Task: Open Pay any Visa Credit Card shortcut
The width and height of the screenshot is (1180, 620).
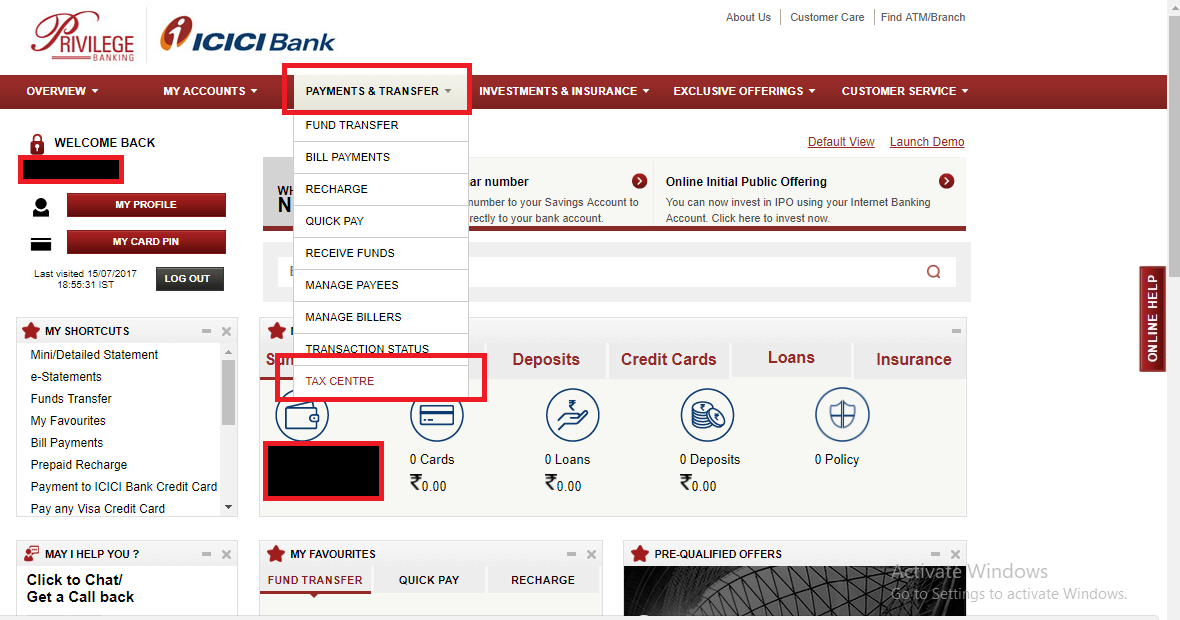Action: click(98, 509)
